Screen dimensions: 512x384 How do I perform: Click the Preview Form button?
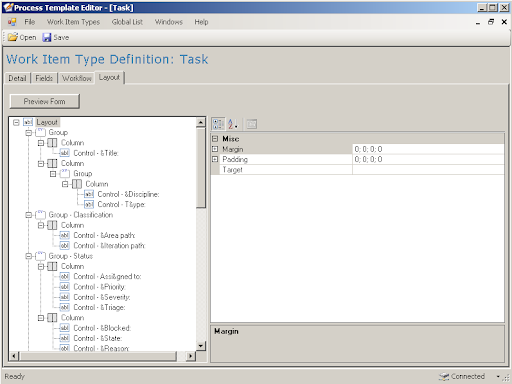tap(45, 101)
